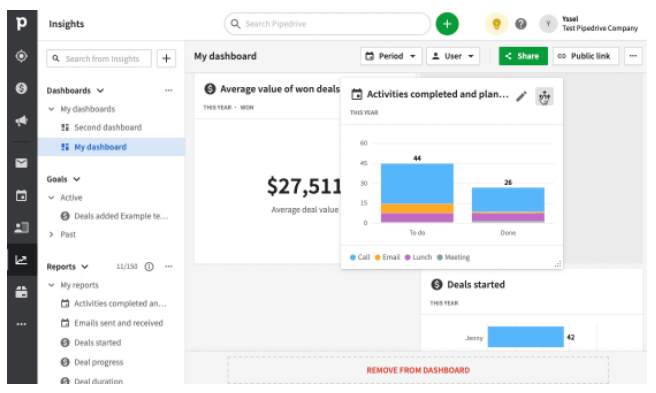Toggle the Lunch legend item
This screenshot has width=656, height=393.
[x=418, y=257]
